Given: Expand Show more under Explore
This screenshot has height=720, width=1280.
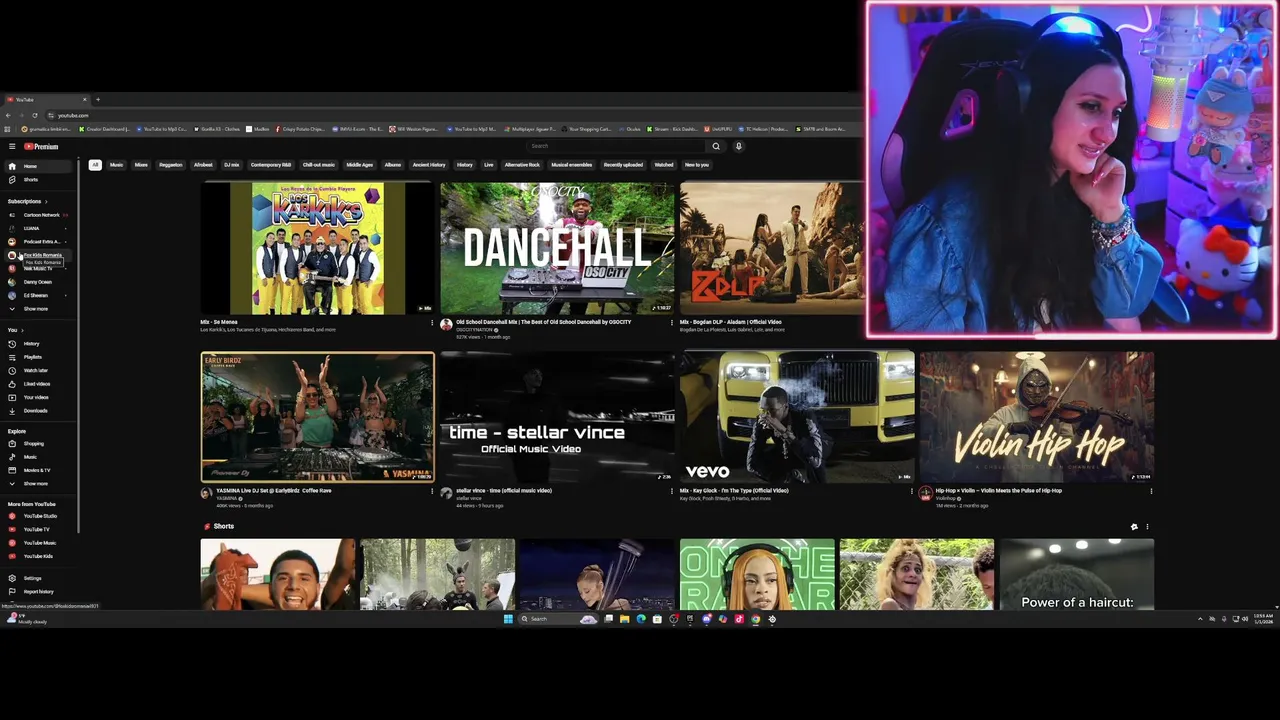Looking at the screenshot, I should pos(35,484).
